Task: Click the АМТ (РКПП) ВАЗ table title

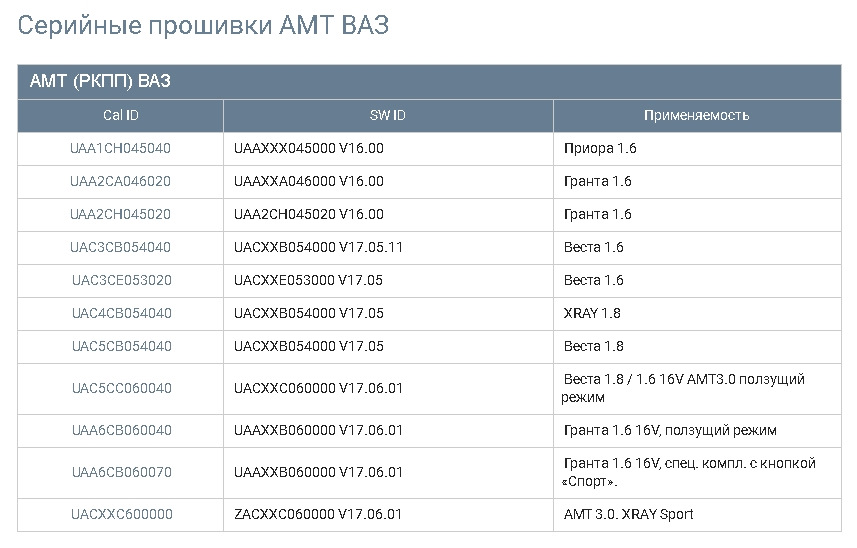Action: [x=100, y=82]
